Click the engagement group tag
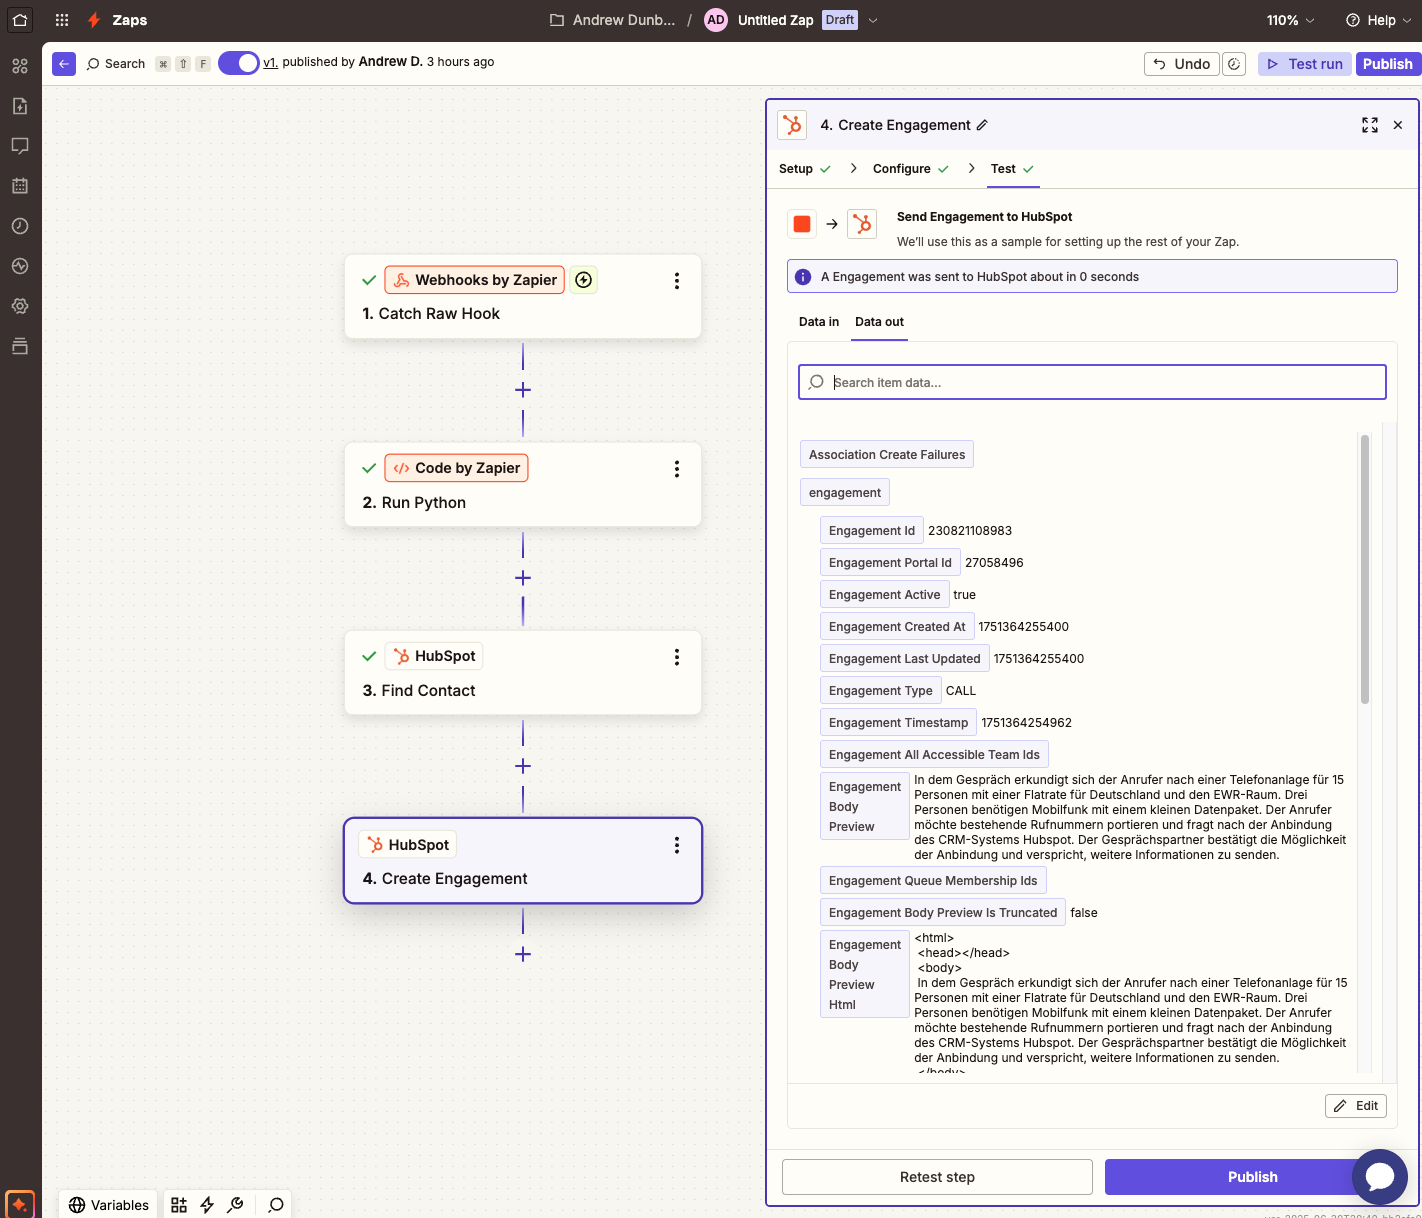This screenshot has height=1218, width=1422. (x=845, y=493)
